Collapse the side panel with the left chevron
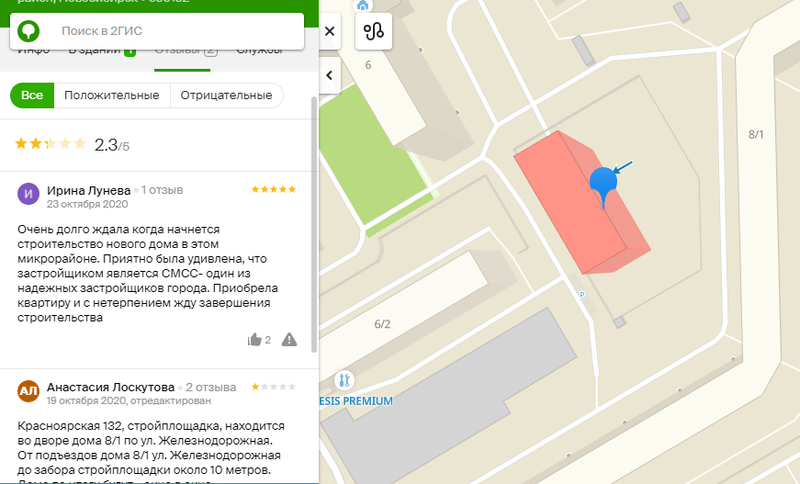Screen dimensions: 800x484 [330, 75]
